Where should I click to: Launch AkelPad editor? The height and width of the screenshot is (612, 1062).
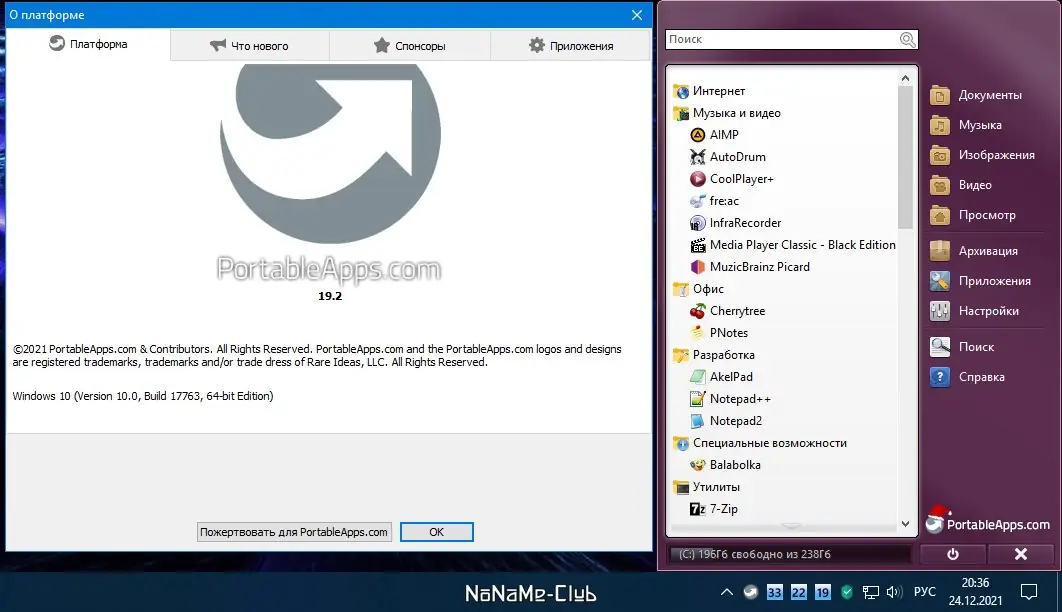tap(721, 376)
